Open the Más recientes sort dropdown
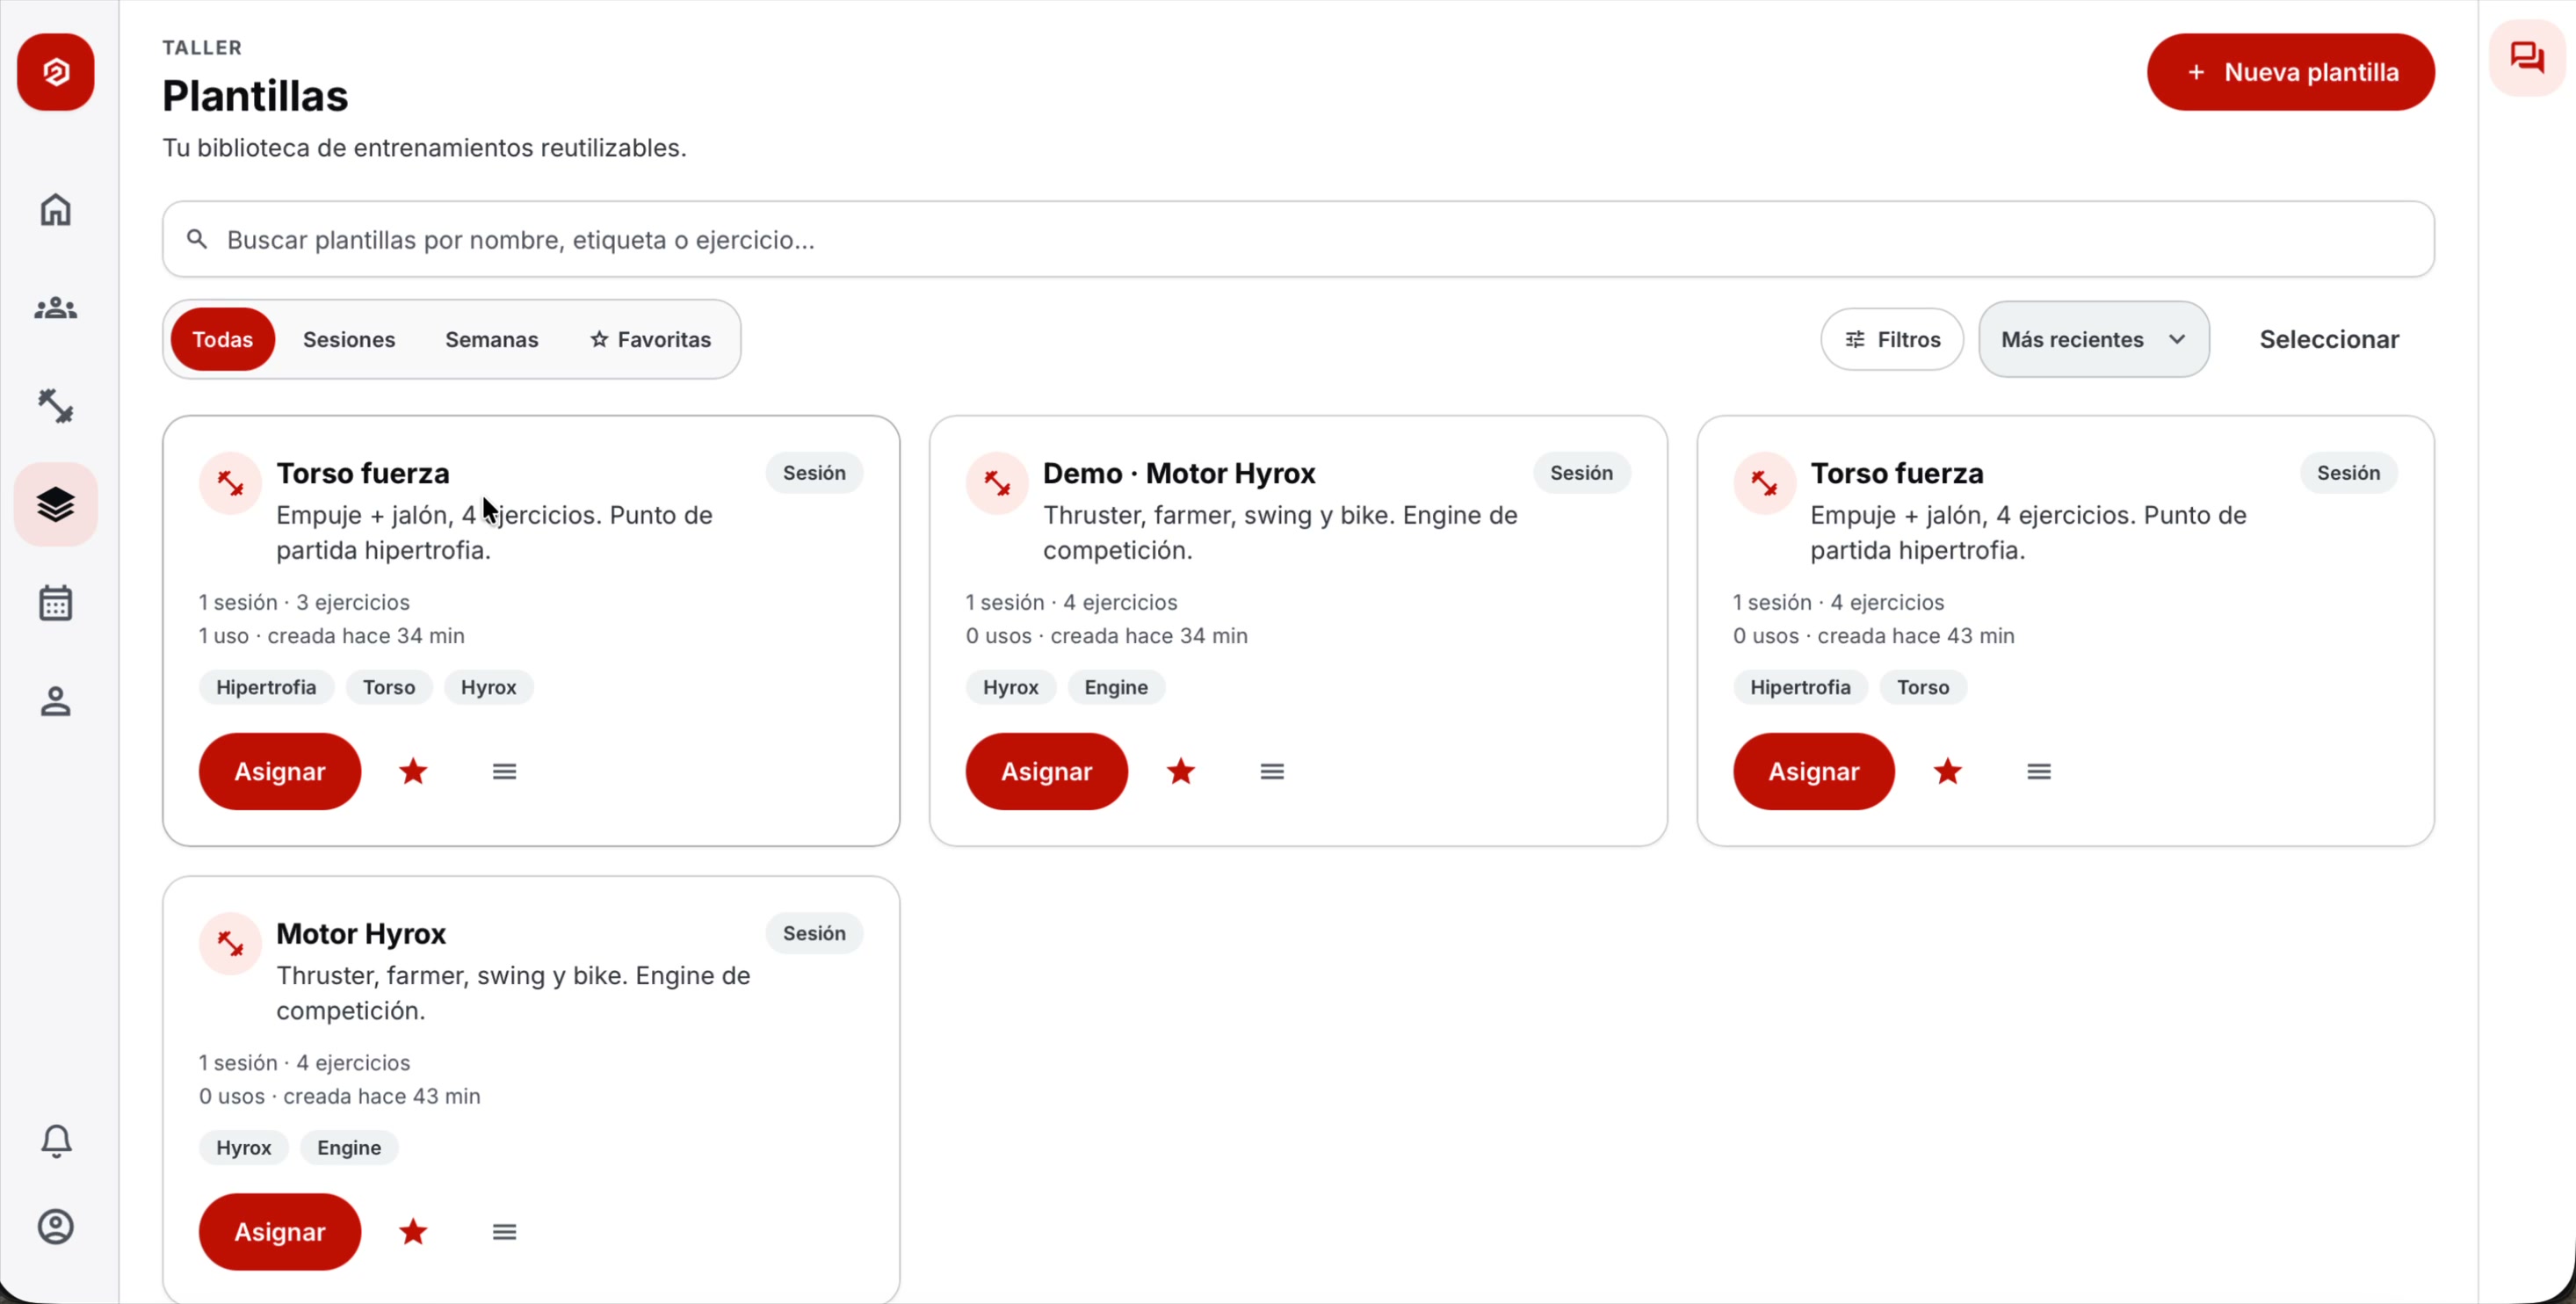This screenshot has width=2576, height=1304. tap(2094, 339)
